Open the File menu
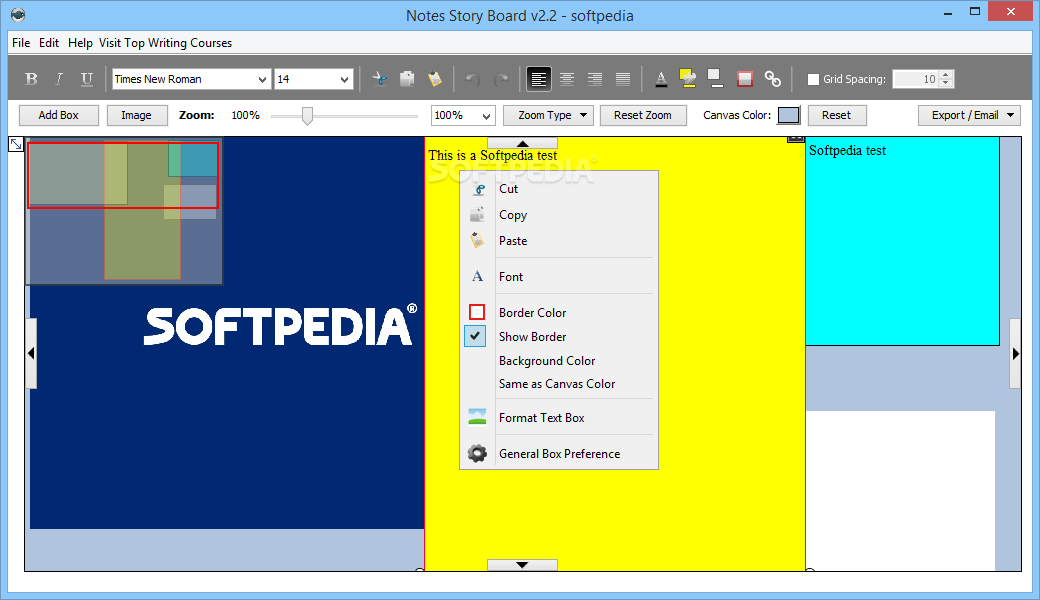This screenshot has width=1040, height=600. (21, 42)
